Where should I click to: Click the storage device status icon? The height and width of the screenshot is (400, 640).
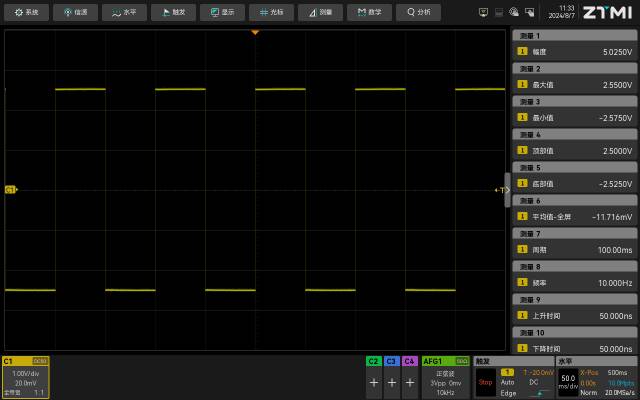click(499, 12)
